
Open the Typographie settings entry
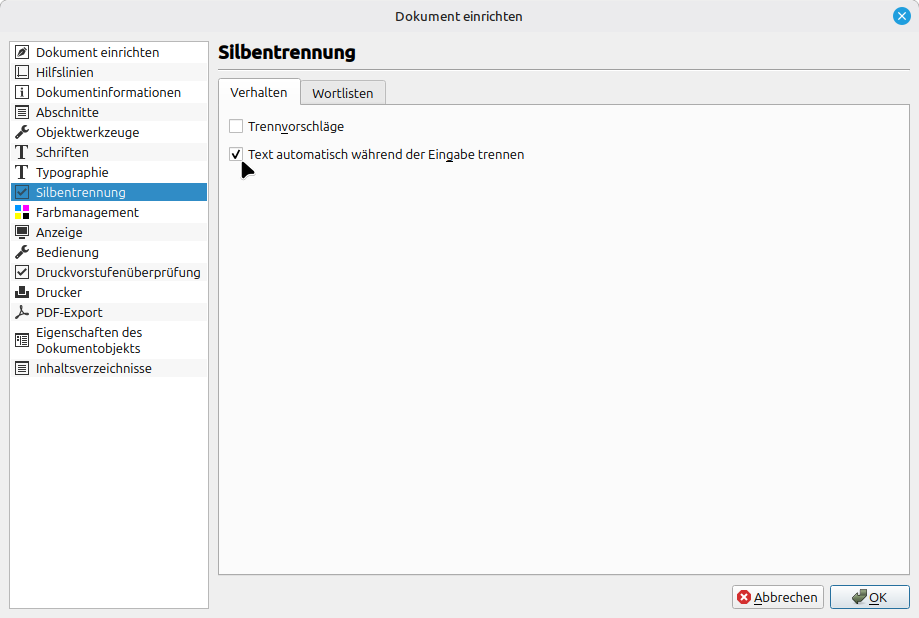(72, 172)
